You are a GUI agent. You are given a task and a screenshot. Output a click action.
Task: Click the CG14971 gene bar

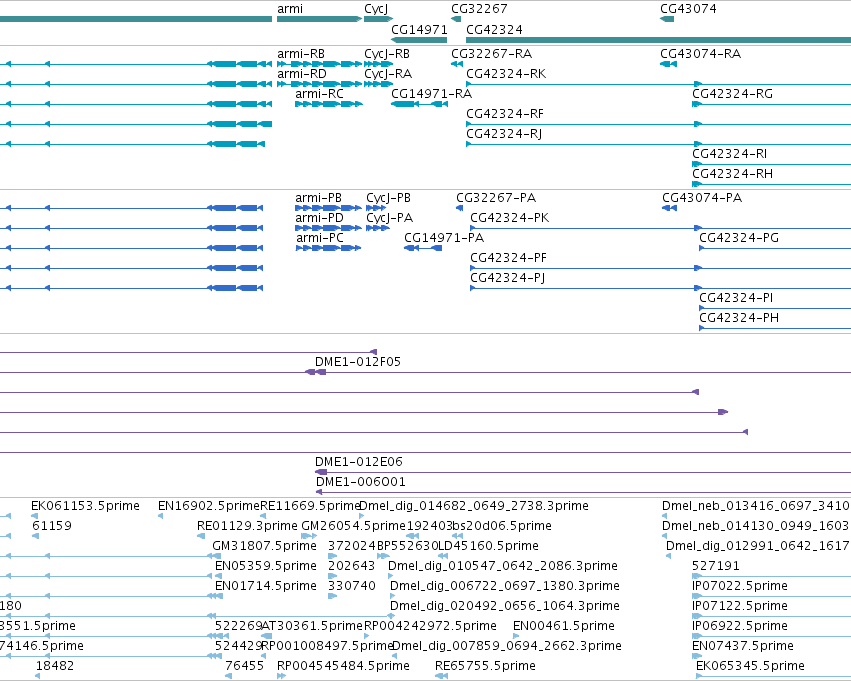tap(419, 40)
